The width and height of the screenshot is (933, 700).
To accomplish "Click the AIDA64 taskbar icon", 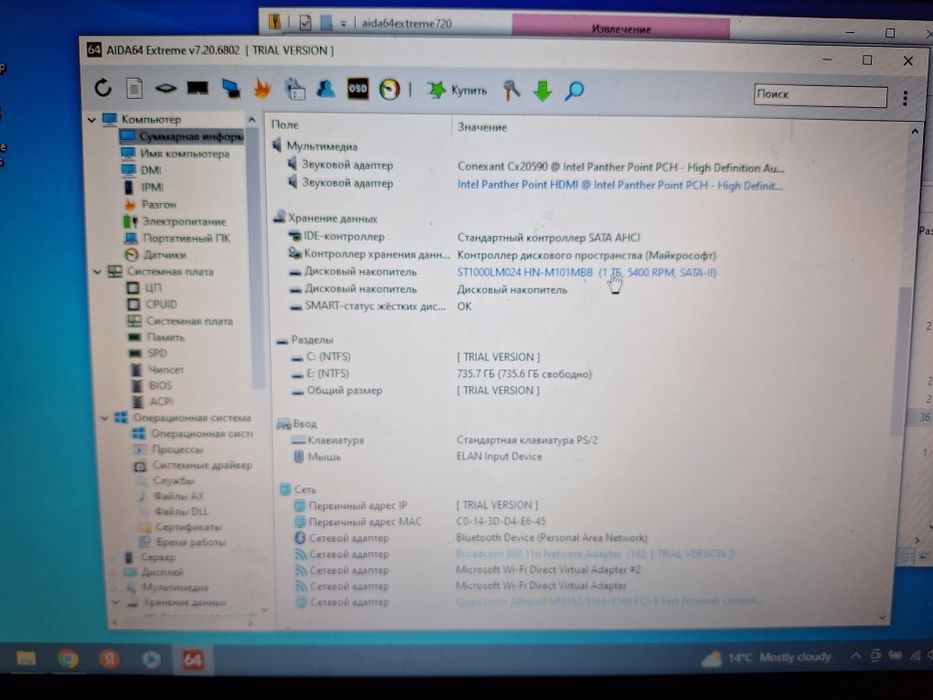I will coord(192,660).
